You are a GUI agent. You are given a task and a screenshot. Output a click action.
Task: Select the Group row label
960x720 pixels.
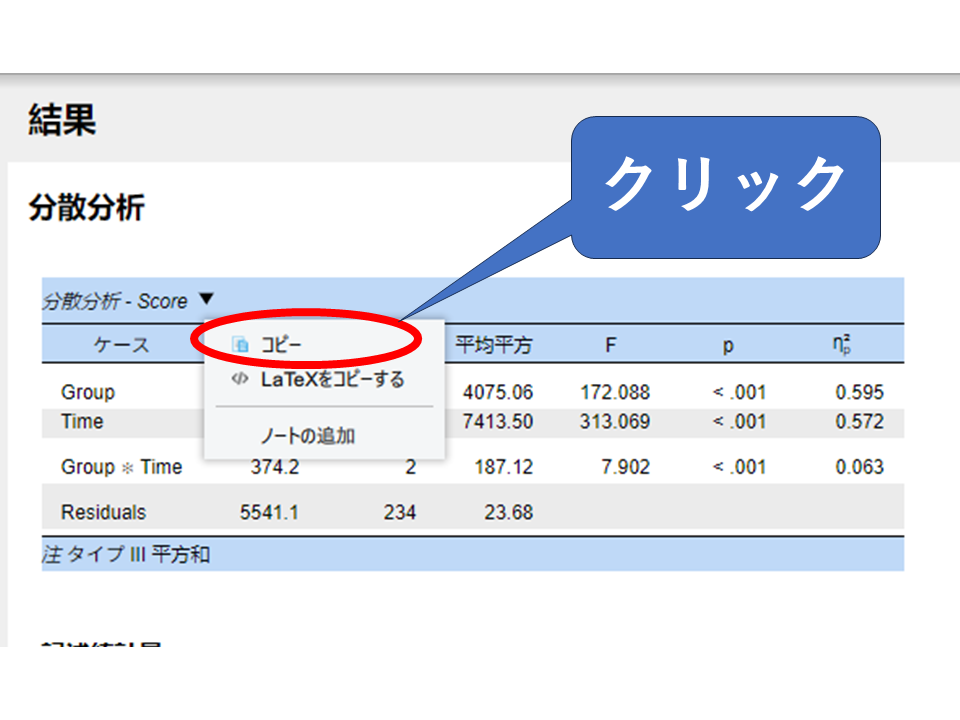(x=88, y=392)
